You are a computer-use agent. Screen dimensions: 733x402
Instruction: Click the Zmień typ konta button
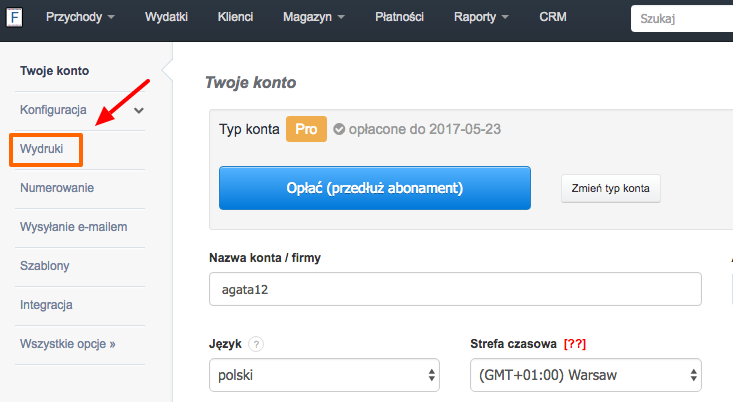click(x=610, y=188)
